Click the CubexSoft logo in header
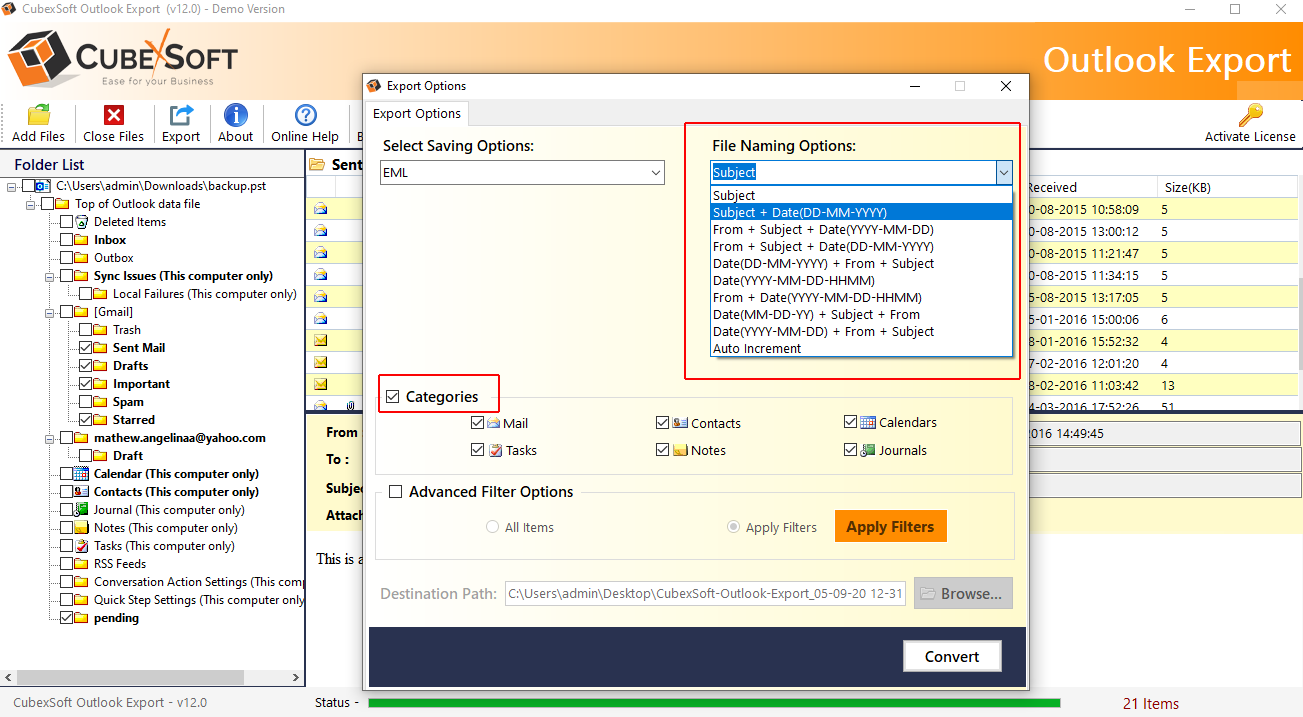1303x717 pixels. point(124,59)
